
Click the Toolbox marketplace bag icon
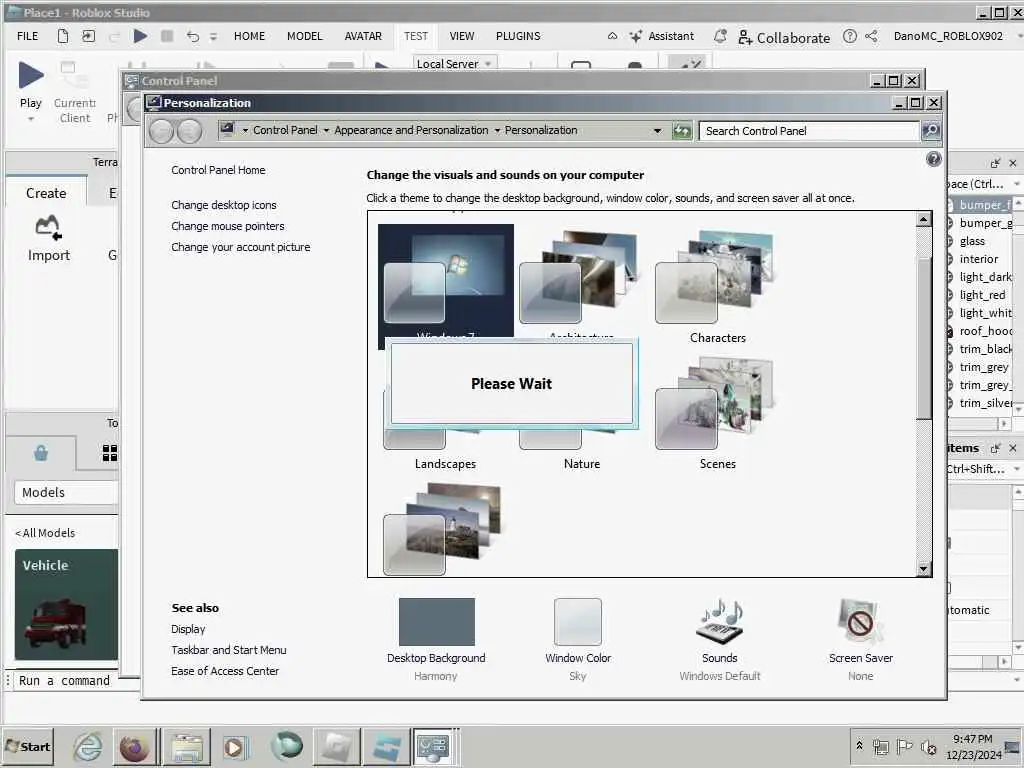point(40,453)
